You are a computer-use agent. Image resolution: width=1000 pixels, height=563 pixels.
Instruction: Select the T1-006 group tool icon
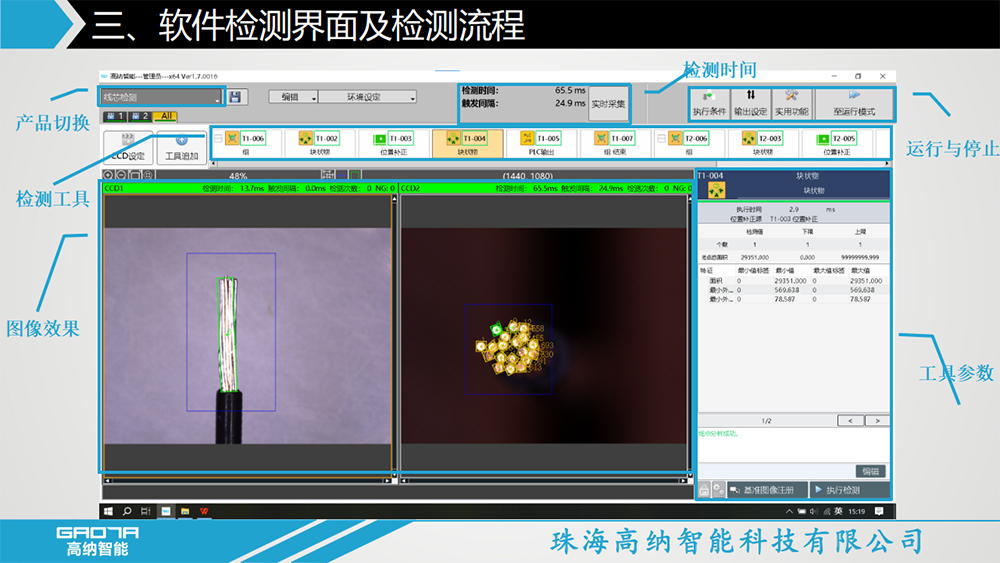(x=232, y=138)
